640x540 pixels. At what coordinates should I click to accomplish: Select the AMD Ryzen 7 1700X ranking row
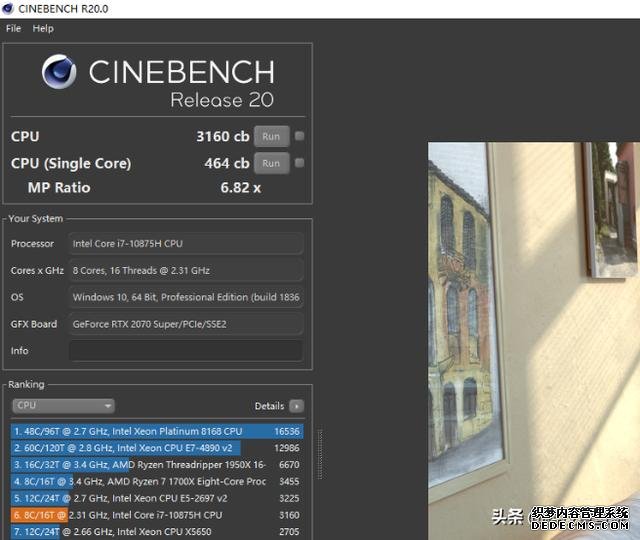157,482
